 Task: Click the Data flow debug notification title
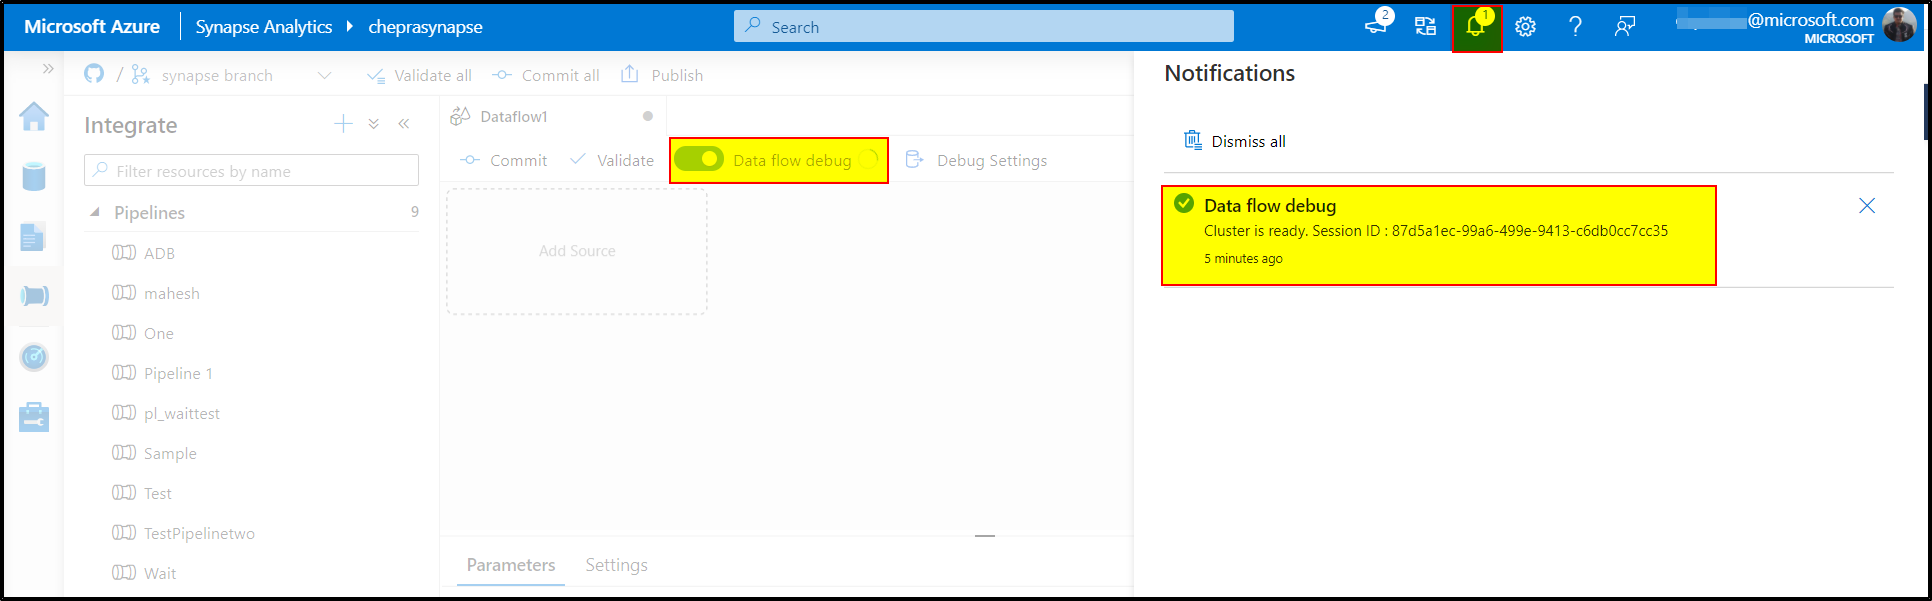[x=1270, y=205]
